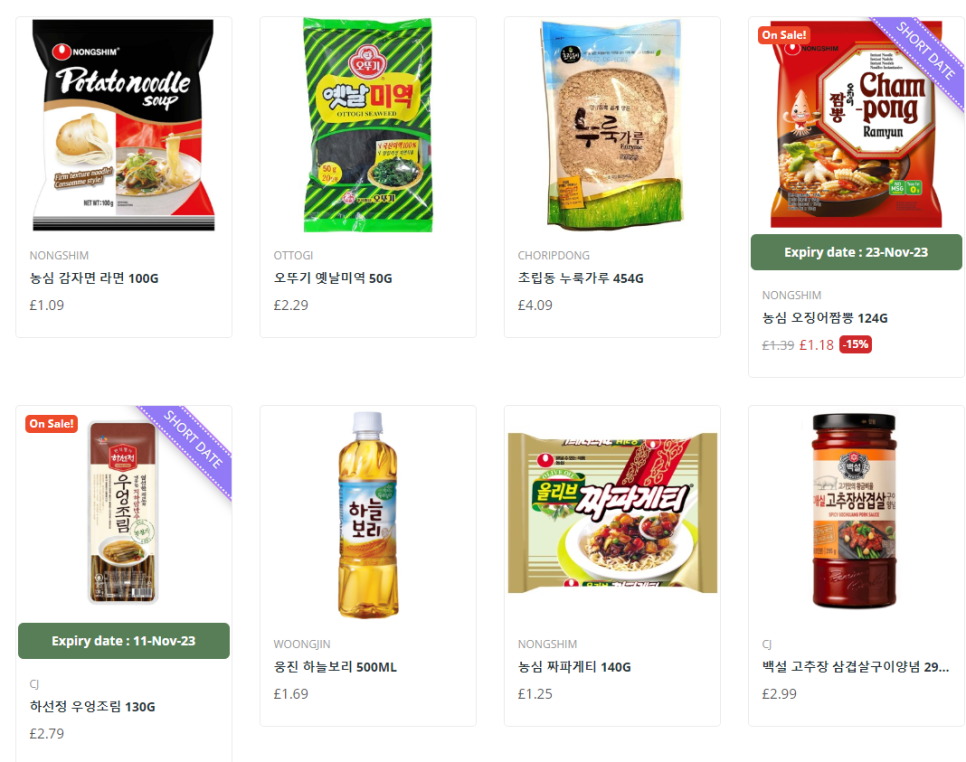
Task: Open the Nongshim Potato noodle soup image
Action: [123, 126]
